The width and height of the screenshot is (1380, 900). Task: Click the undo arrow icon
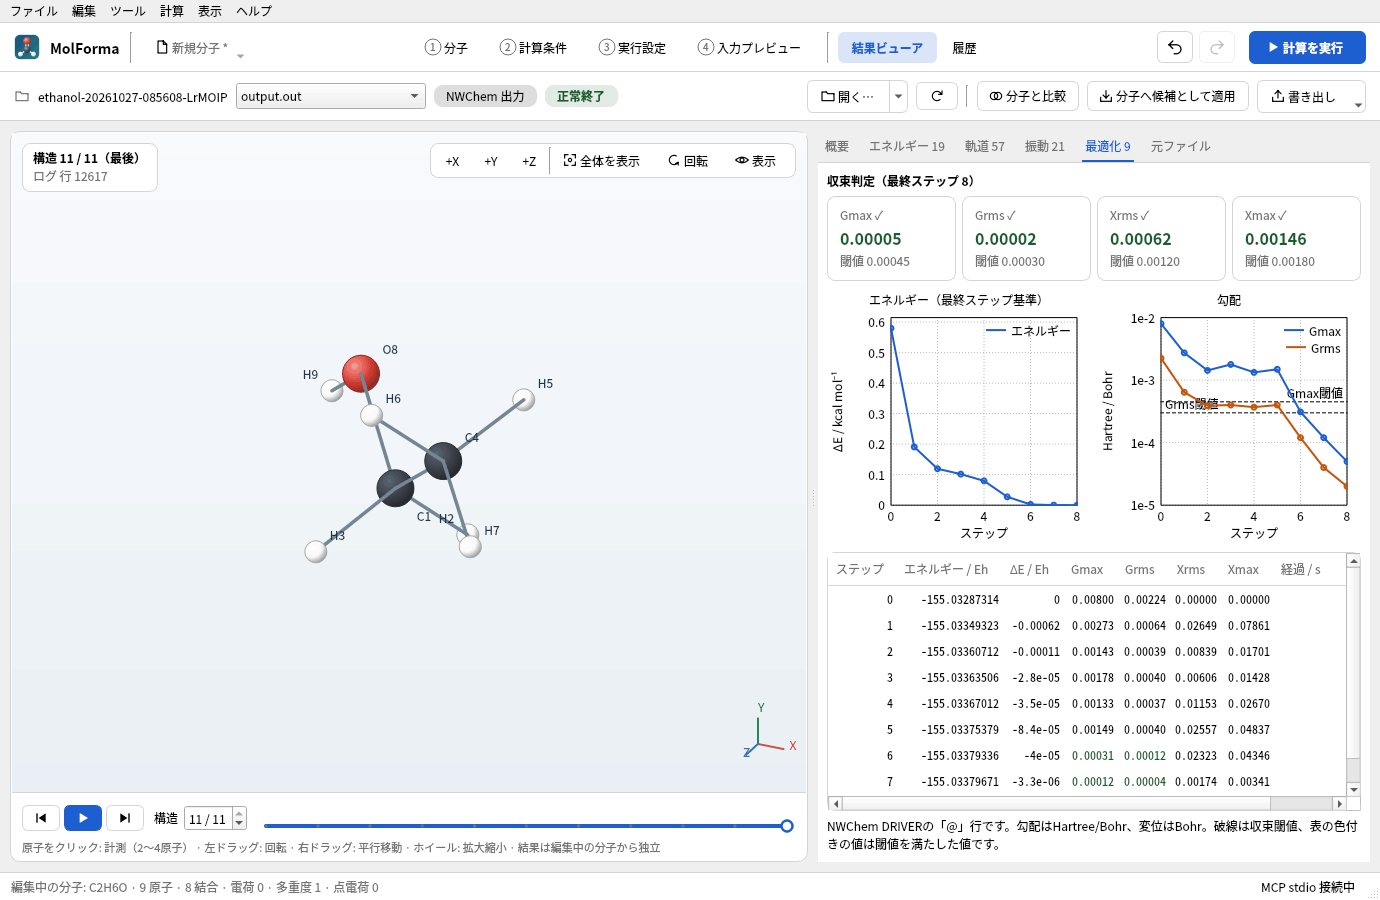click(x=1175, y=47)
